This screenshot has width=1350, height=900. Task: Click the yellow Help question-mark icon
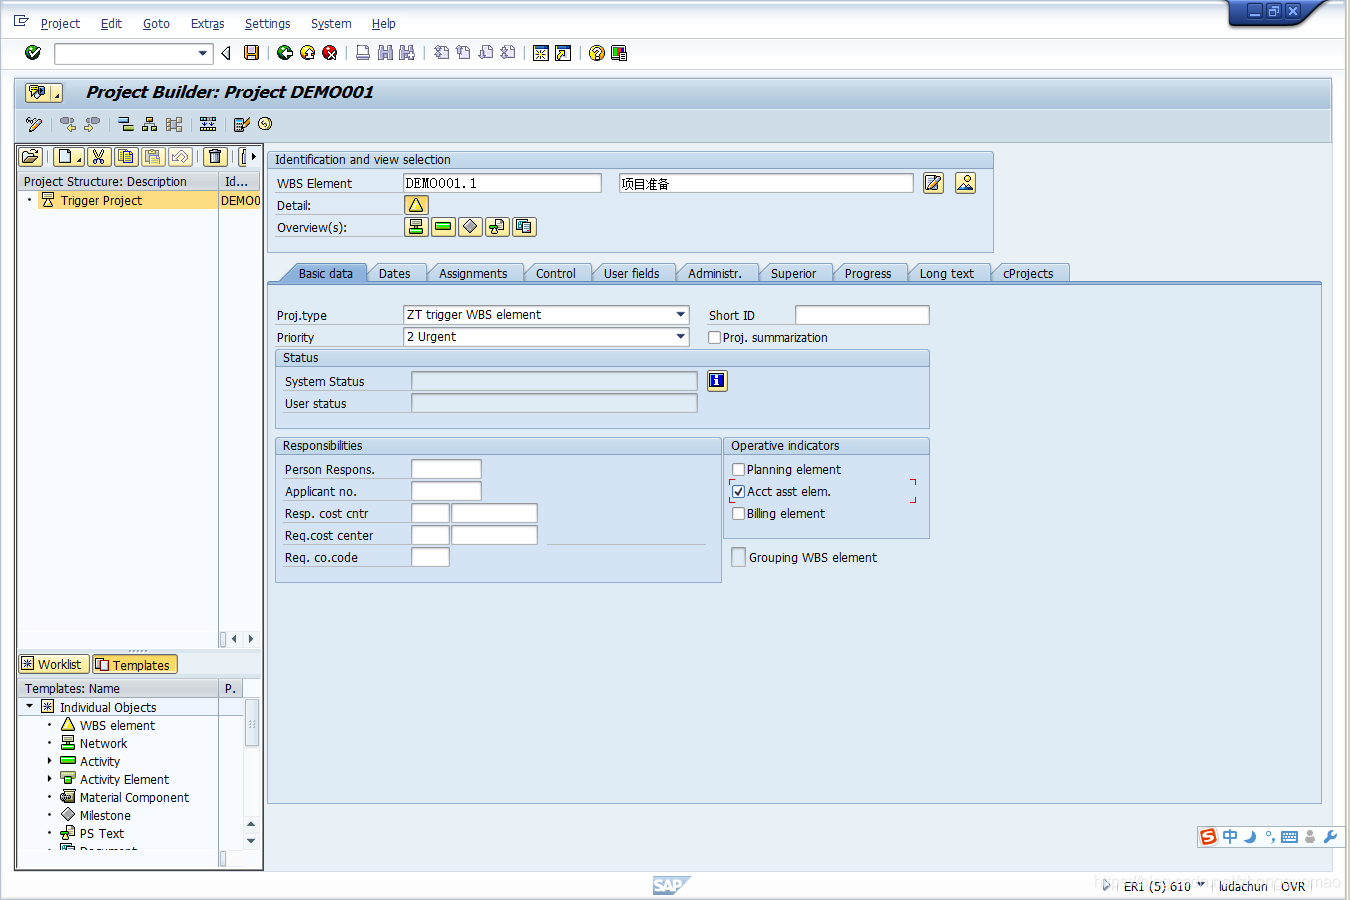597,53
